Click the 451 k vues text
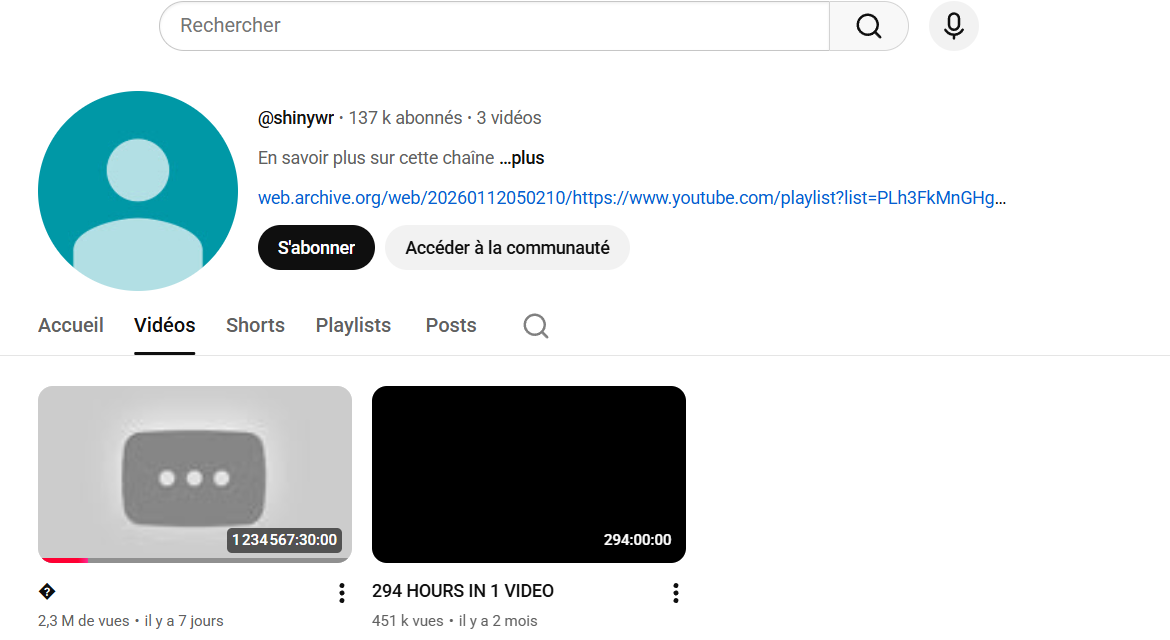Viewport: 1170px width, 640px height. coord(407,621)
